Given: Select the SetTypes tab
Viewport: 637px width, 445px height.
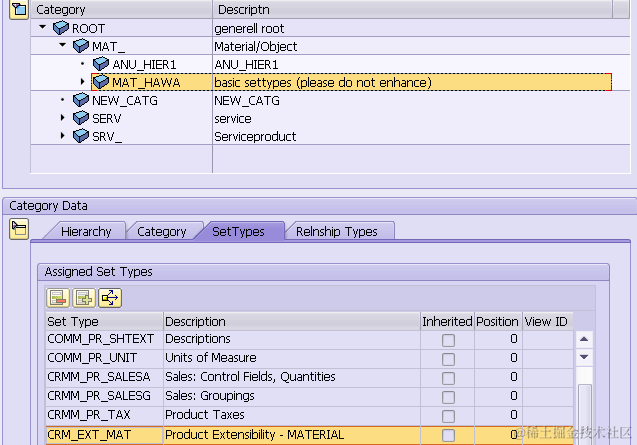Looking at the screenshot, I should click(238, 231).
